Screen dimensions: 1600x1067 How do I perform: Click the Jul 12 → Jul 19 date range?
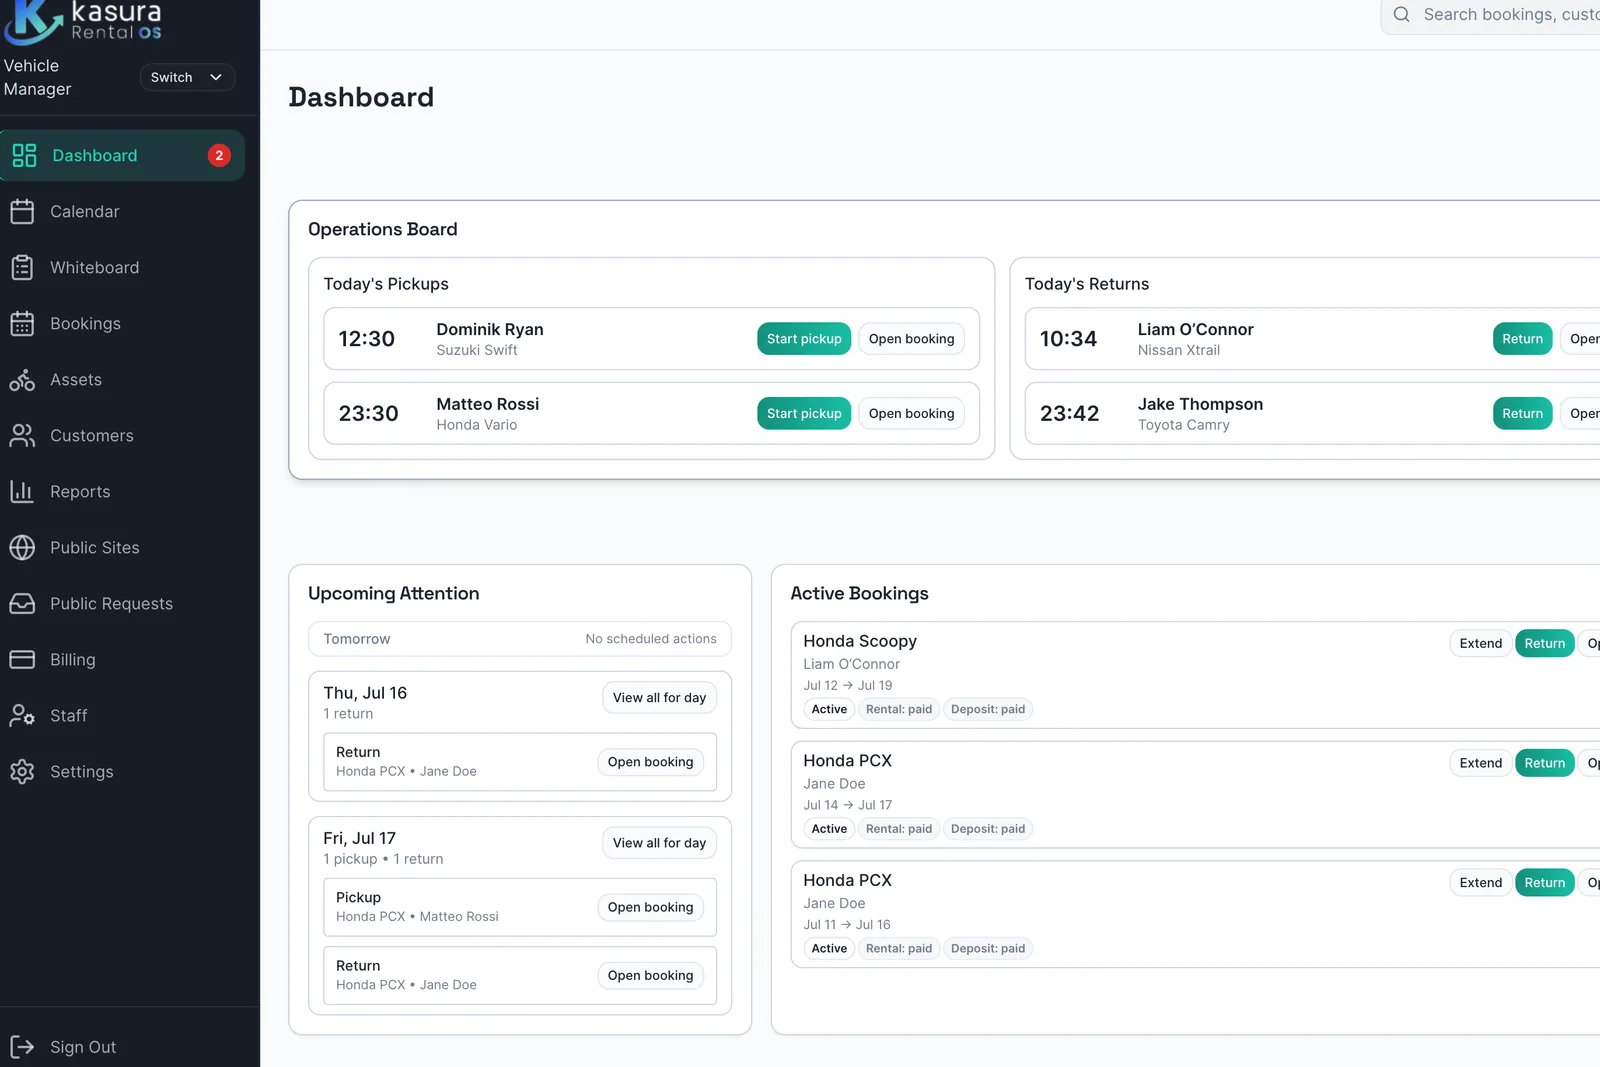pos(848,685)
